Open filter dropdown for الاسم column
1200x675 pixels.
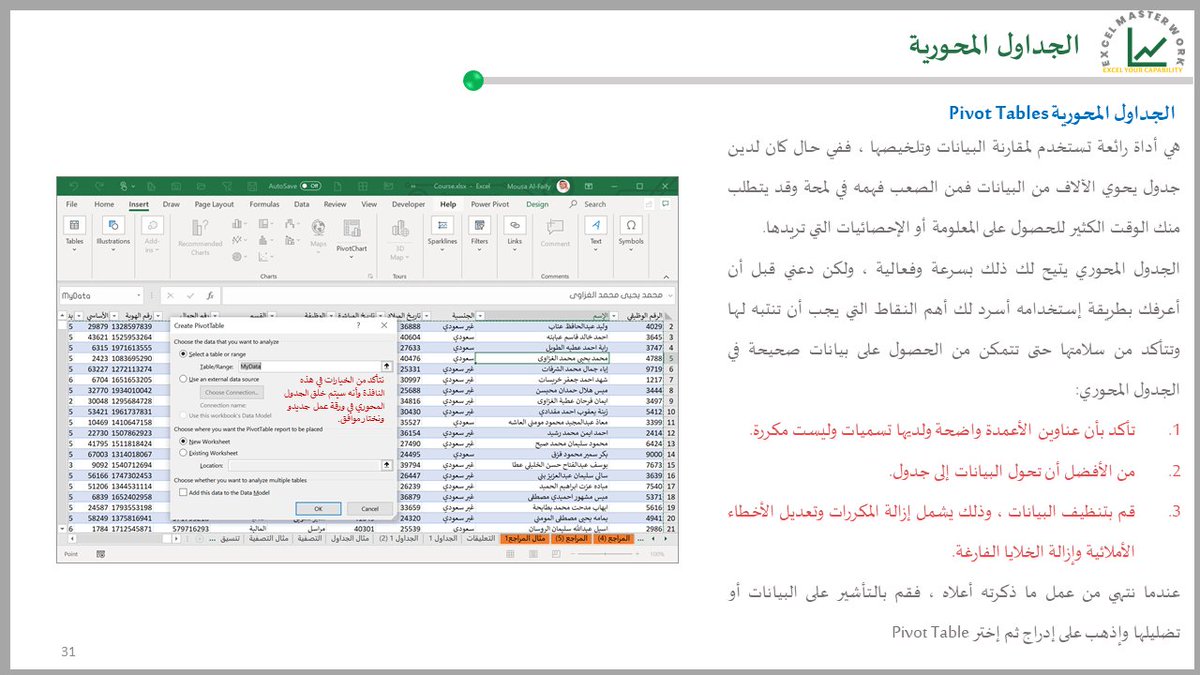(480, 316)
